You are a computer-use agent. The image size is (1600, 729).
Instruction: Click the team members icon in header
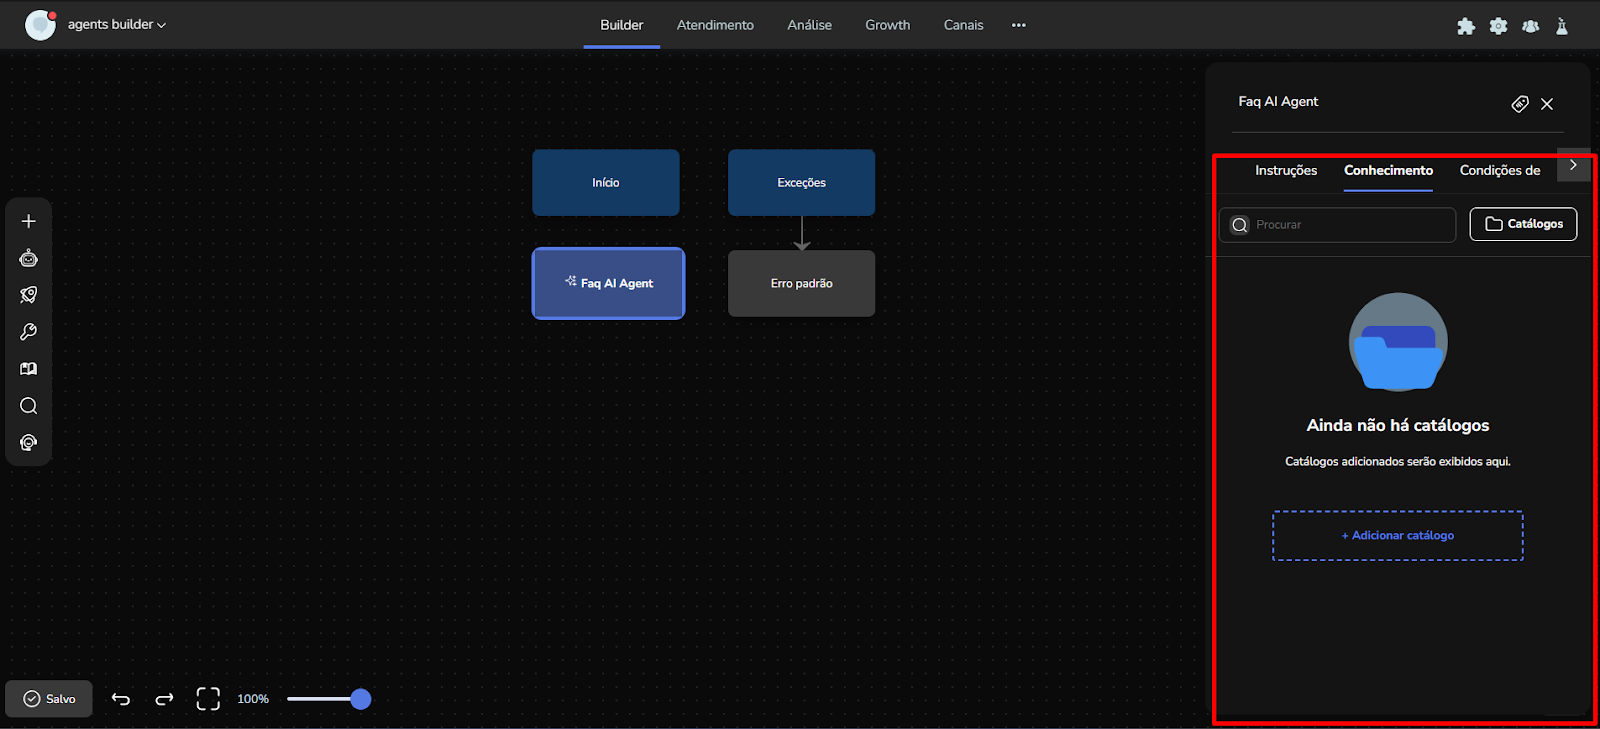pyautogui.click(x=1530, y=26)
